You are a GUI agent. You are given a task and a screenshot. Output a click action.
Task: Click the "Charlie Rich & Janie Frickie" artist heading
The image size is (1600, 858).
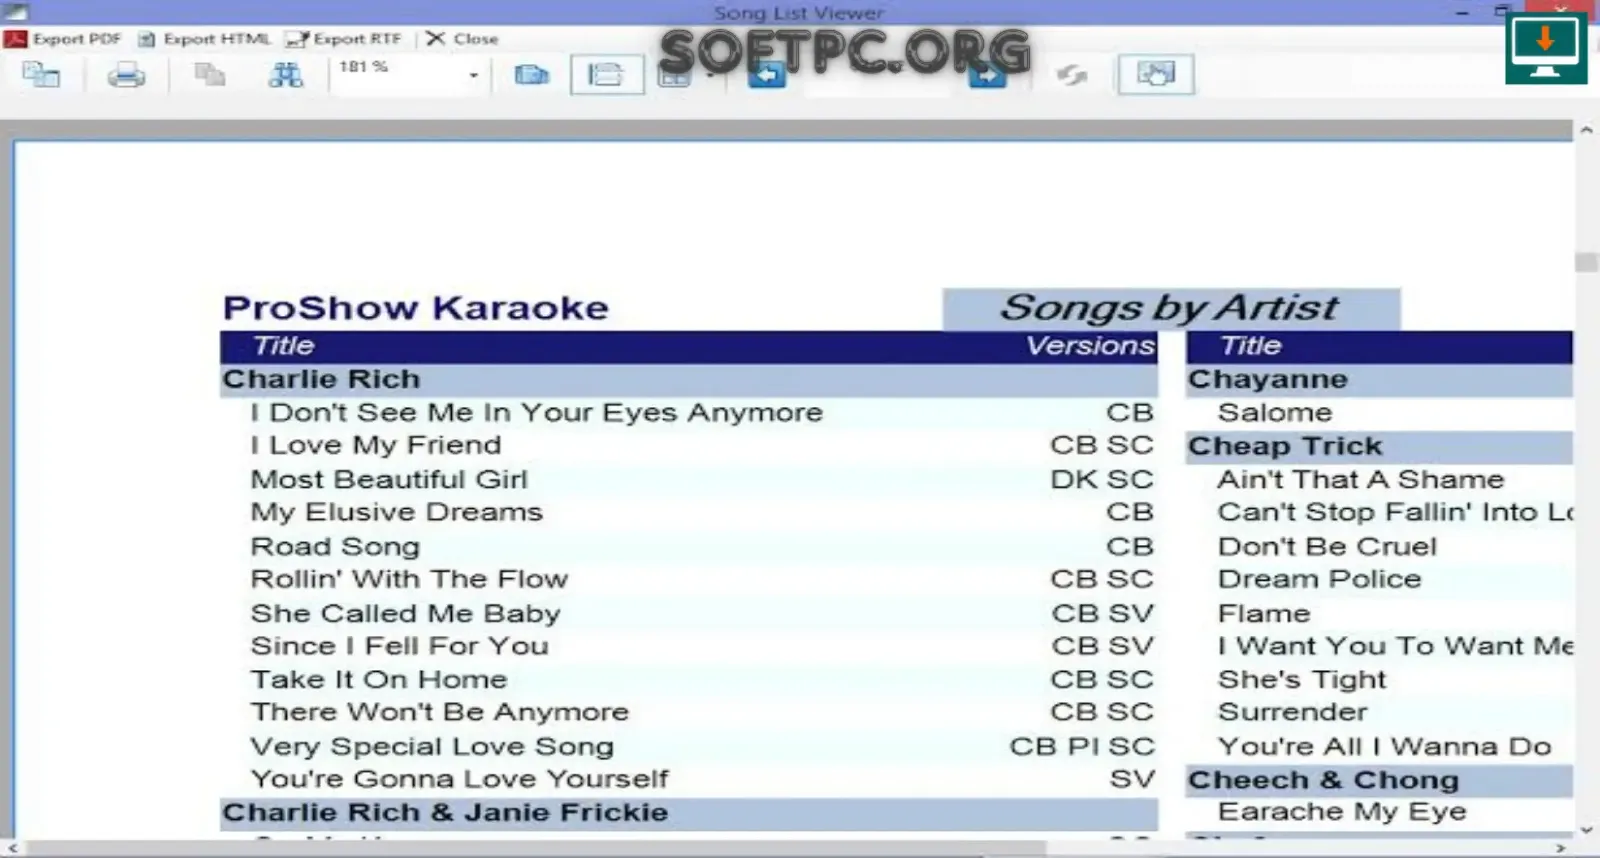pyautogui.click(x=445, y=813)
